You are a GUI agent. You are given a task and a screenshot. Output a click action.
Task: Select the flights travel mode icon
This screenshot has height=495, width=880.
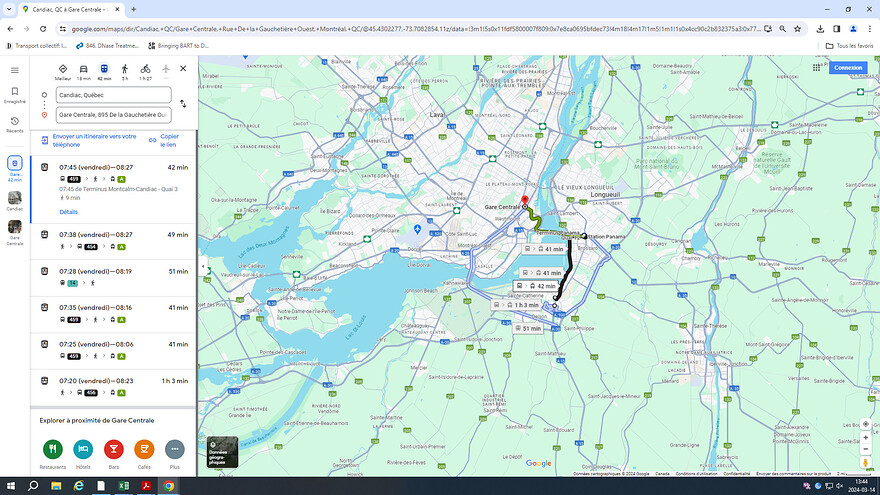coord(166,70)
